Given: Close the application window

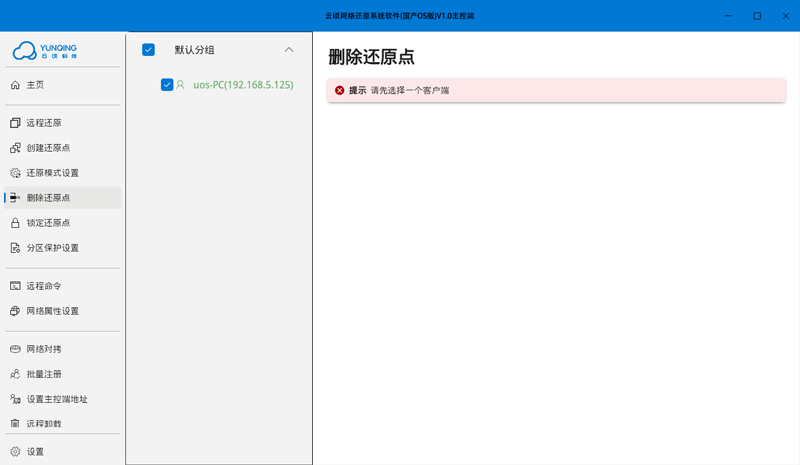Looking at the screenshot, I should click(786, 16).
